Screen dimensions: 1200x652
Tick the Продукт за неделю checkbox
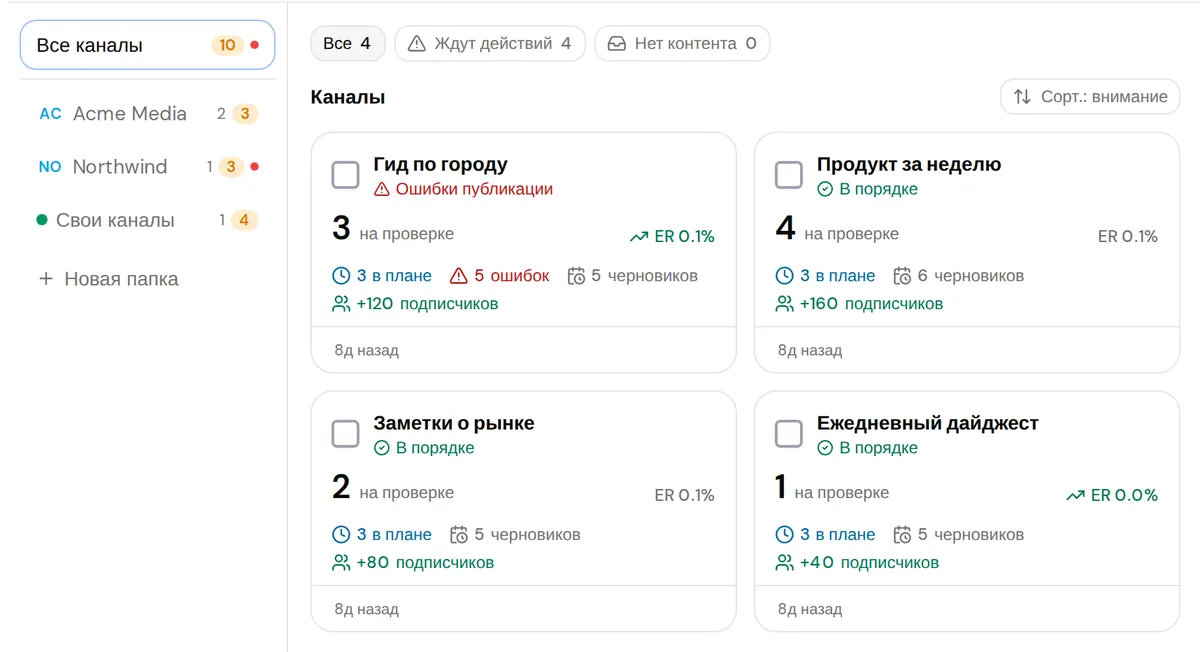click(x=789, y=175)
